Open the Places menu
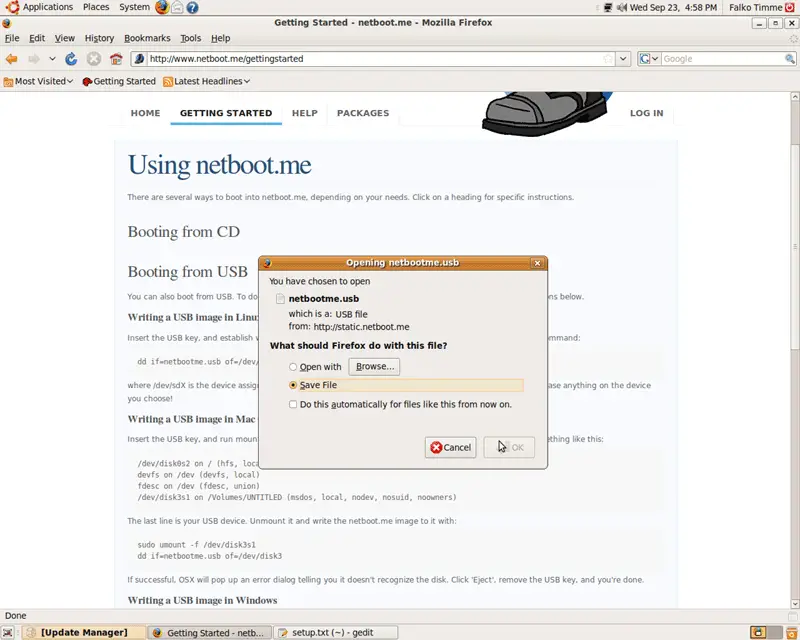The image size is (800, 640). (96, 7)
